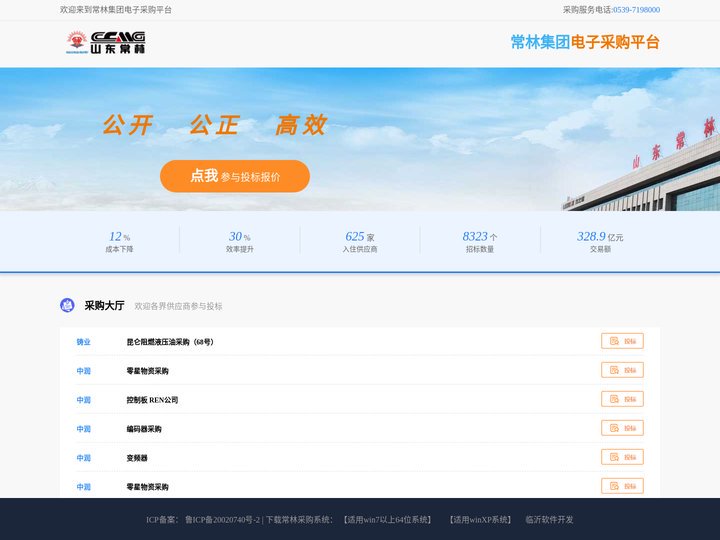Click the 常林集团电子采购平台 title
The height and width of the screenshot is (540, 720).
(x=585, y=42)
